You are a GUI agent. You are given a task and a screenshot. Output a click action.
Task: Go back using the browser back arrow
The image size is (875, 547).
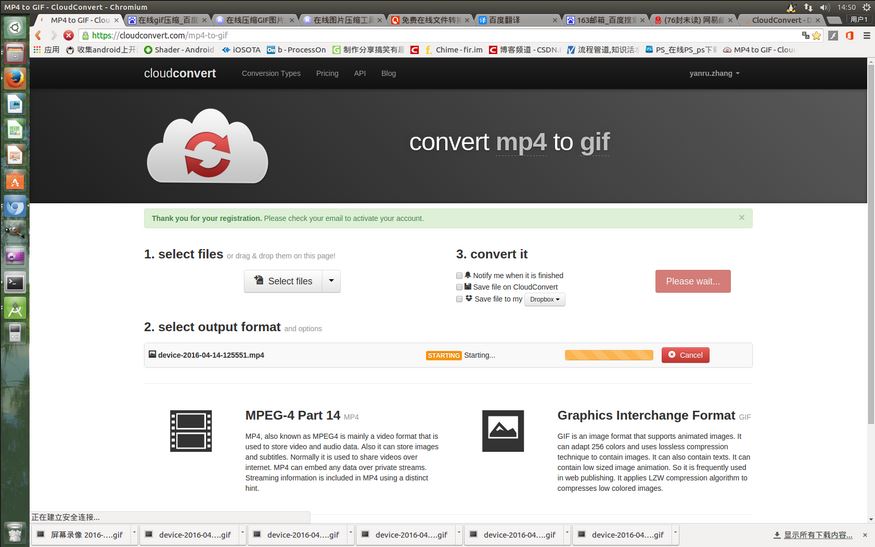pyautogui.click(x=39, y=35)
